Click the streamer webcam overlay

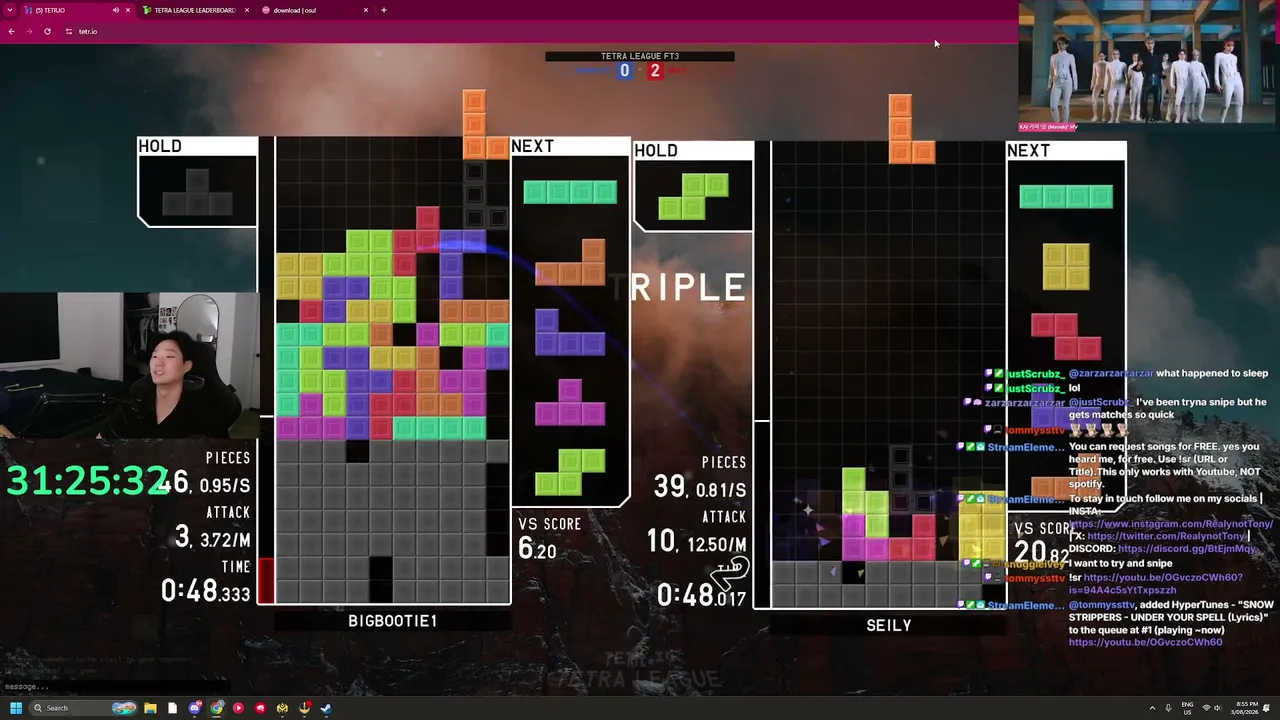click(130, 366)
